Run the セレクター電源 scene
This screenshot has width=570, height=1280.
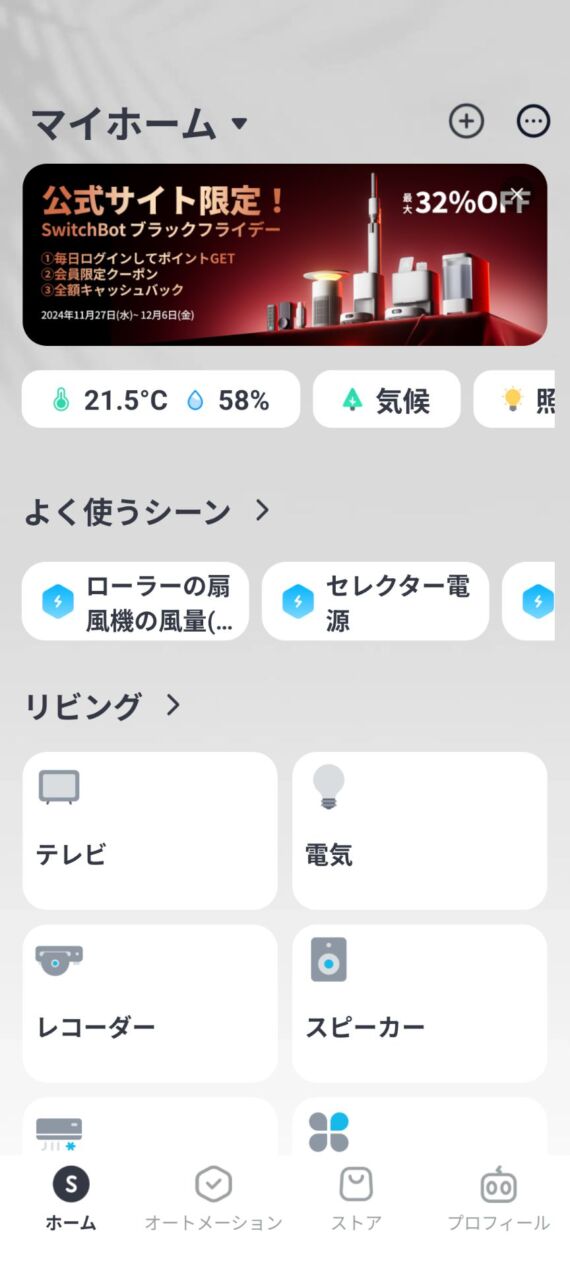(376, 602)
